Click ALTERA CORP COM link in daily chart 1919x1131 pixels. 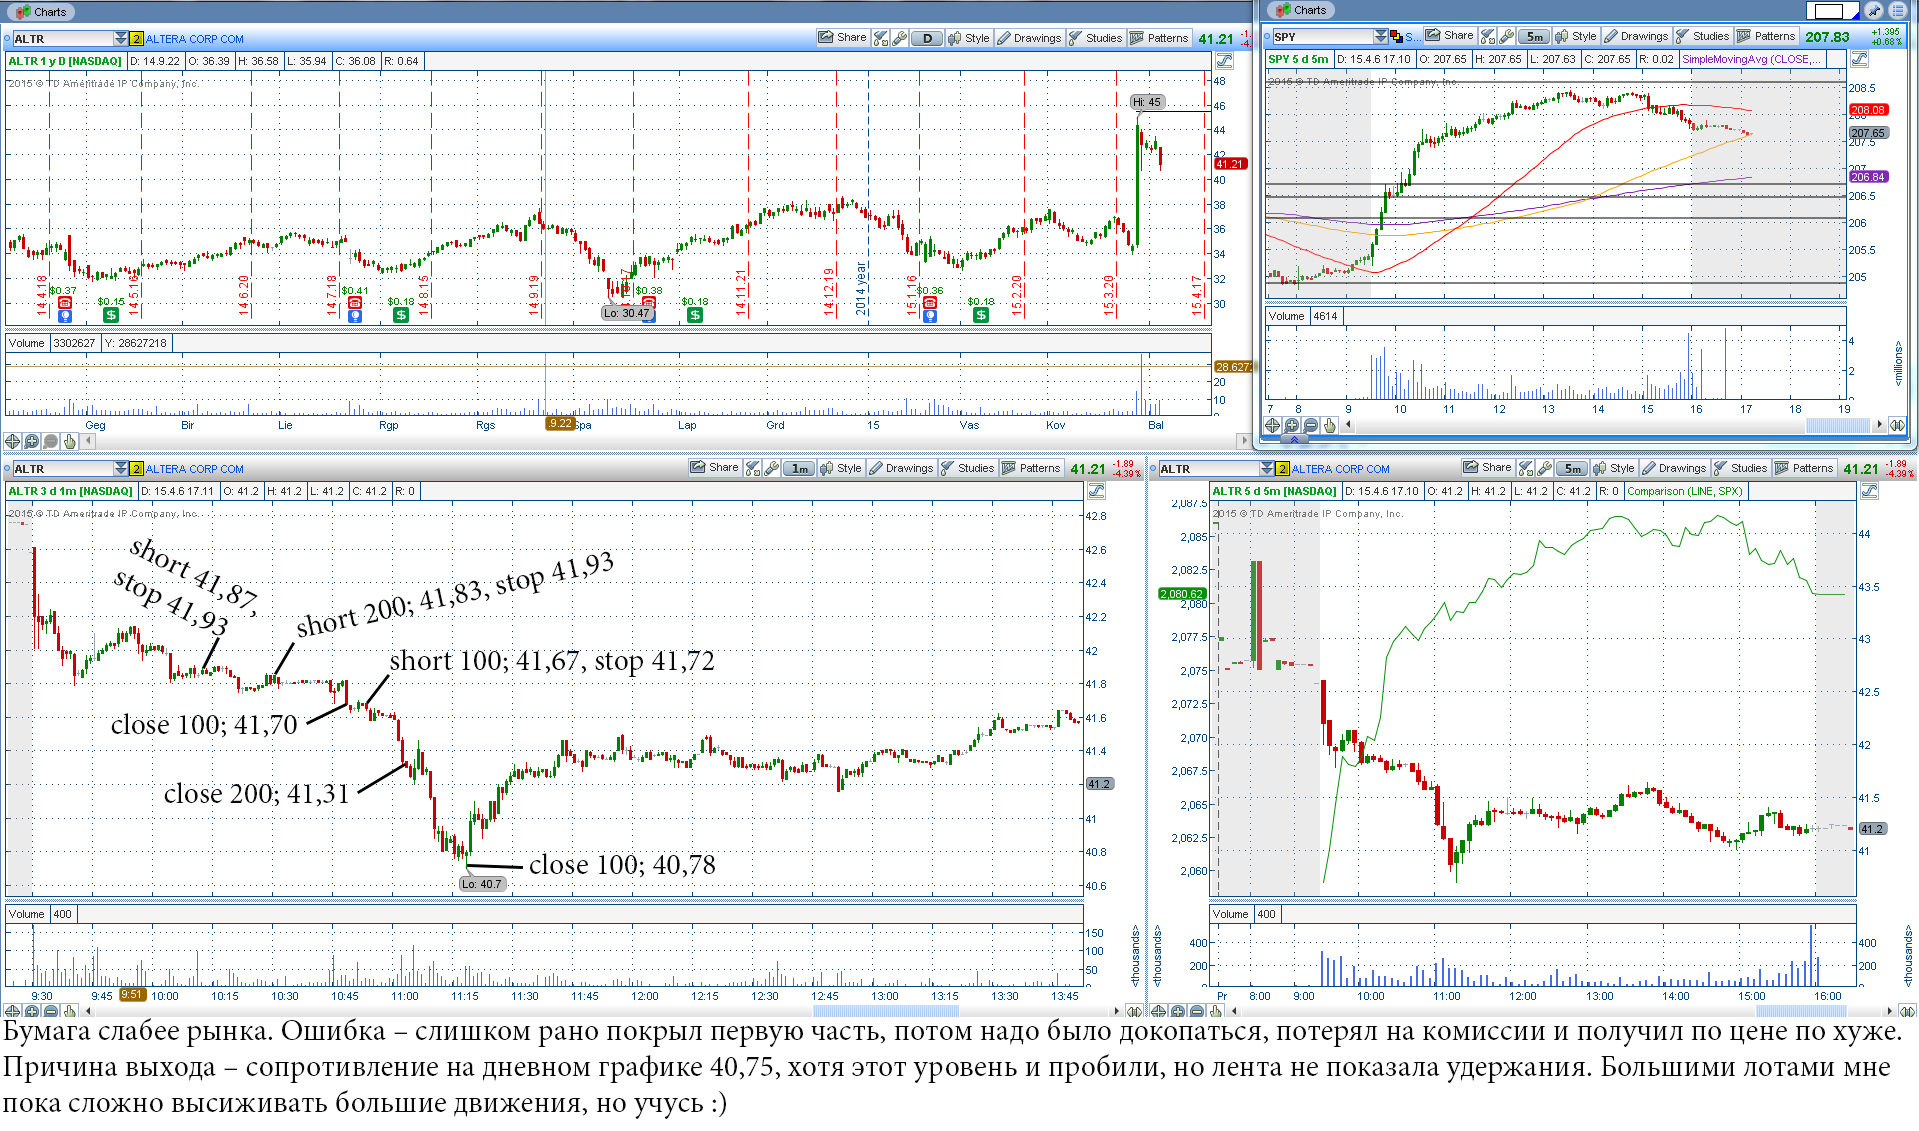pos(195,39)
